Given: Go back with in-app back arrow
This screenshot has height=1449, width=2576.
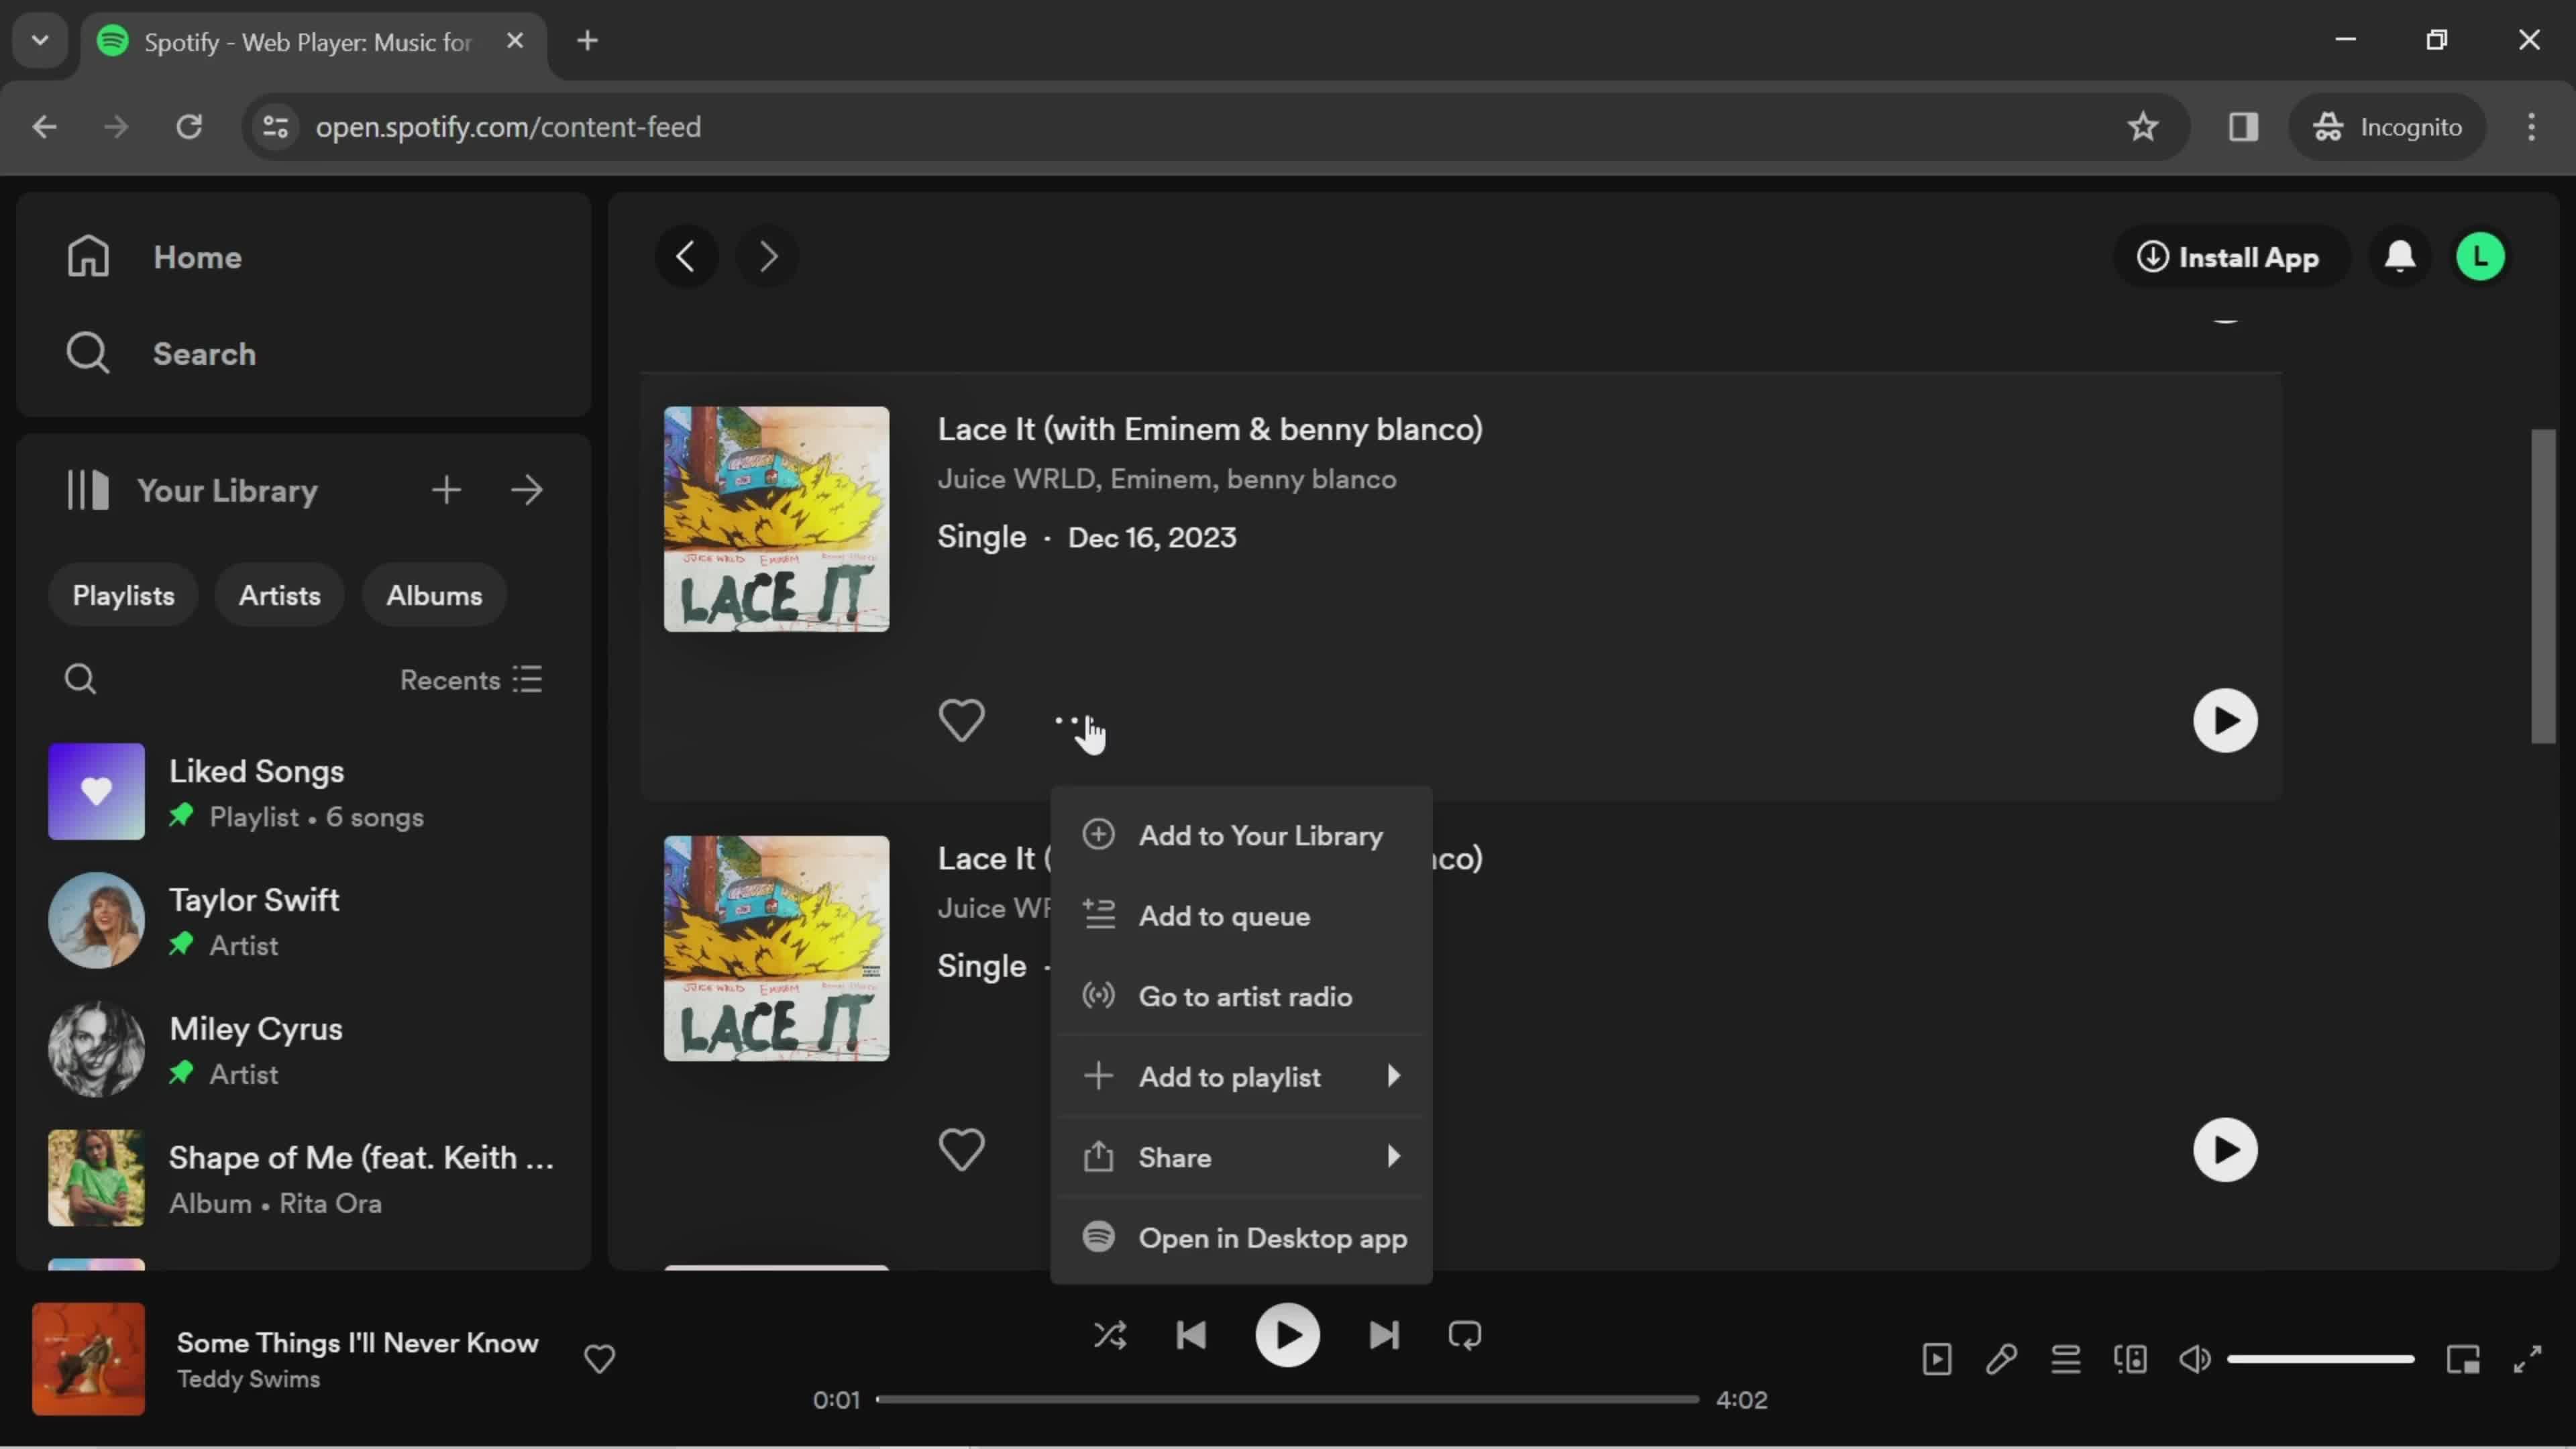Looking at the screenshot, I should pyautogui.click(x=686, y=257).
